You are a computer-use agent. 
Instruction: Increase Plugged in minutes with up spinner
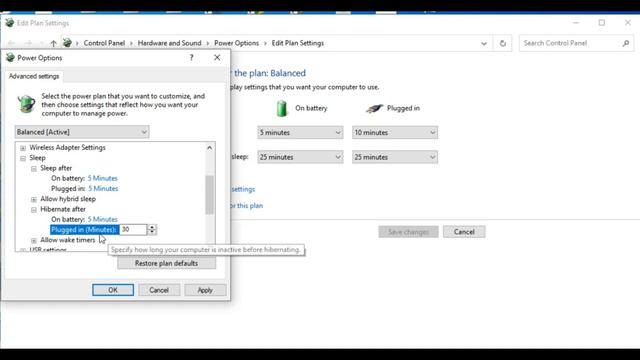[x=152, y=227]
